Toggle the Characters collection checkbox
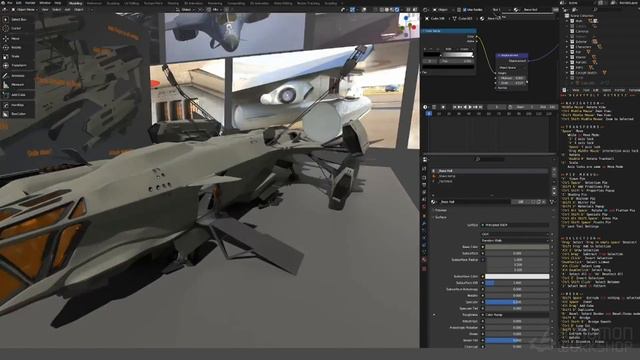Screen dimensions: 640x360 572,47
